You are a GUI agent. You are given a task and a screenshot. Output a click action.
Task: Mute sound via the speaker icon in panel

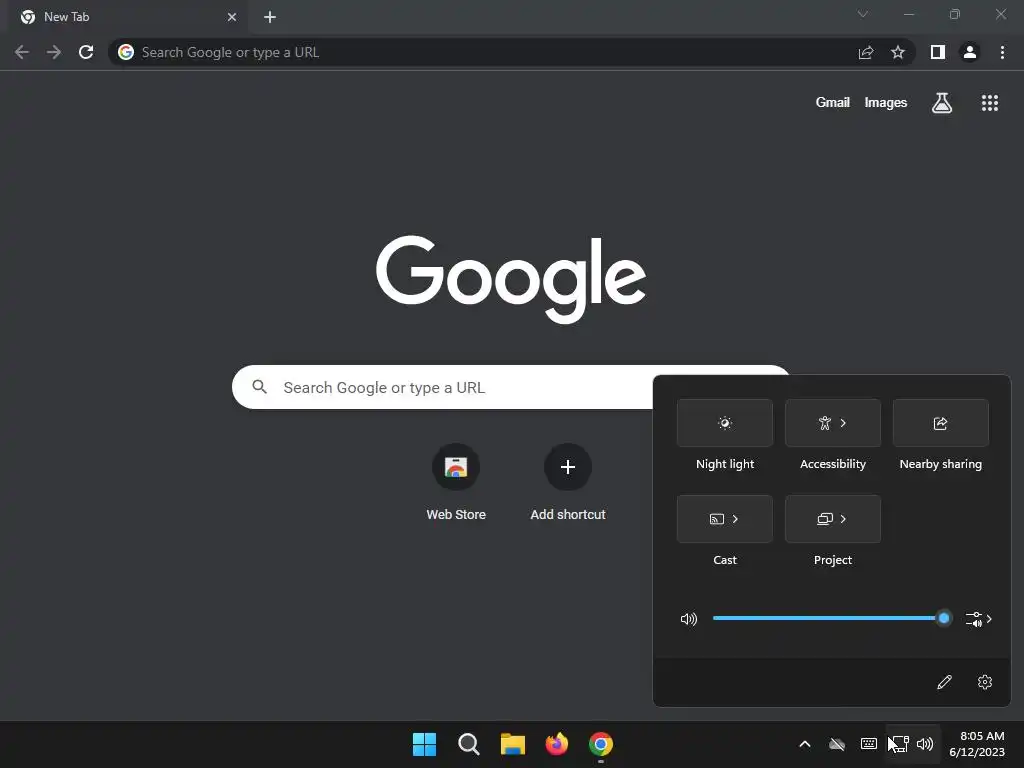[689, 618]
